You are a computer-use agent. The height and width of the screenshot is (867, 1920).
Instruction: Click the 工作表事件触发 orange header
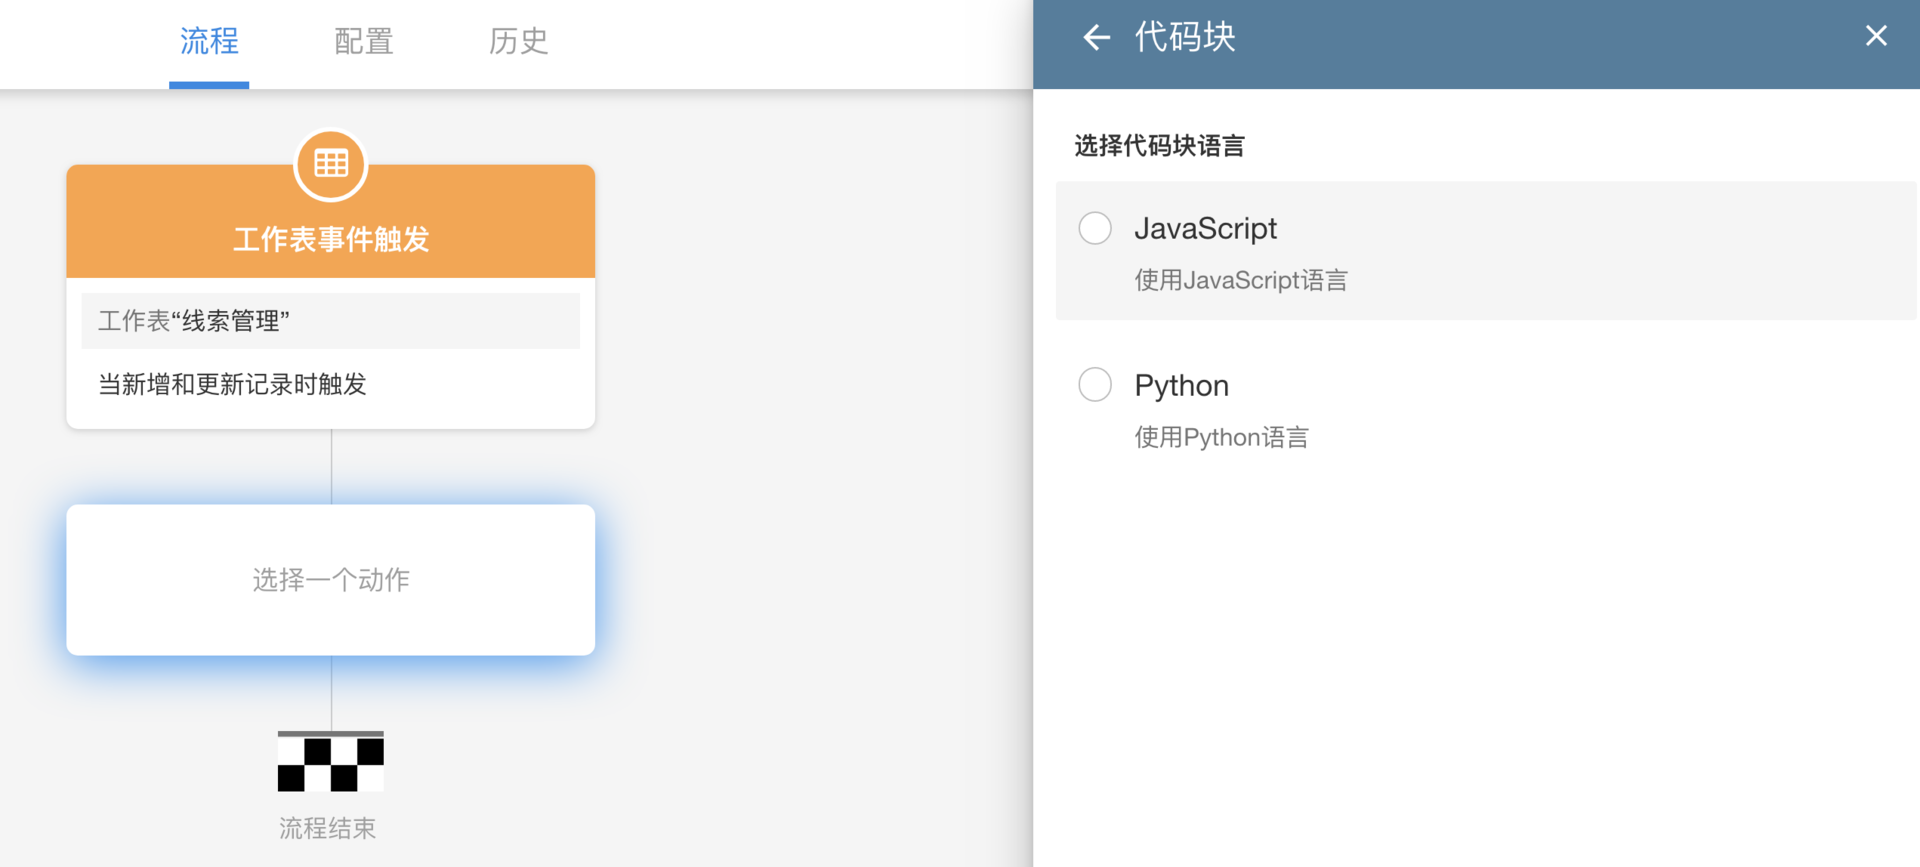(331, 238)
